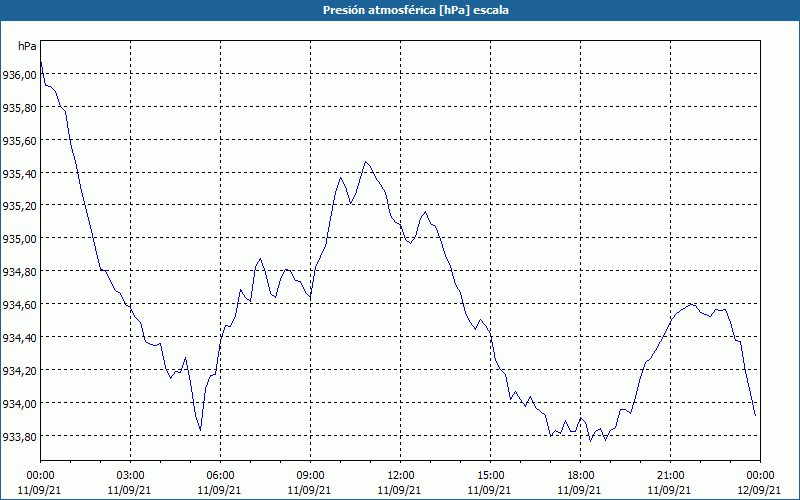Click the 12/09/21 date label

(x=760, y=490)
